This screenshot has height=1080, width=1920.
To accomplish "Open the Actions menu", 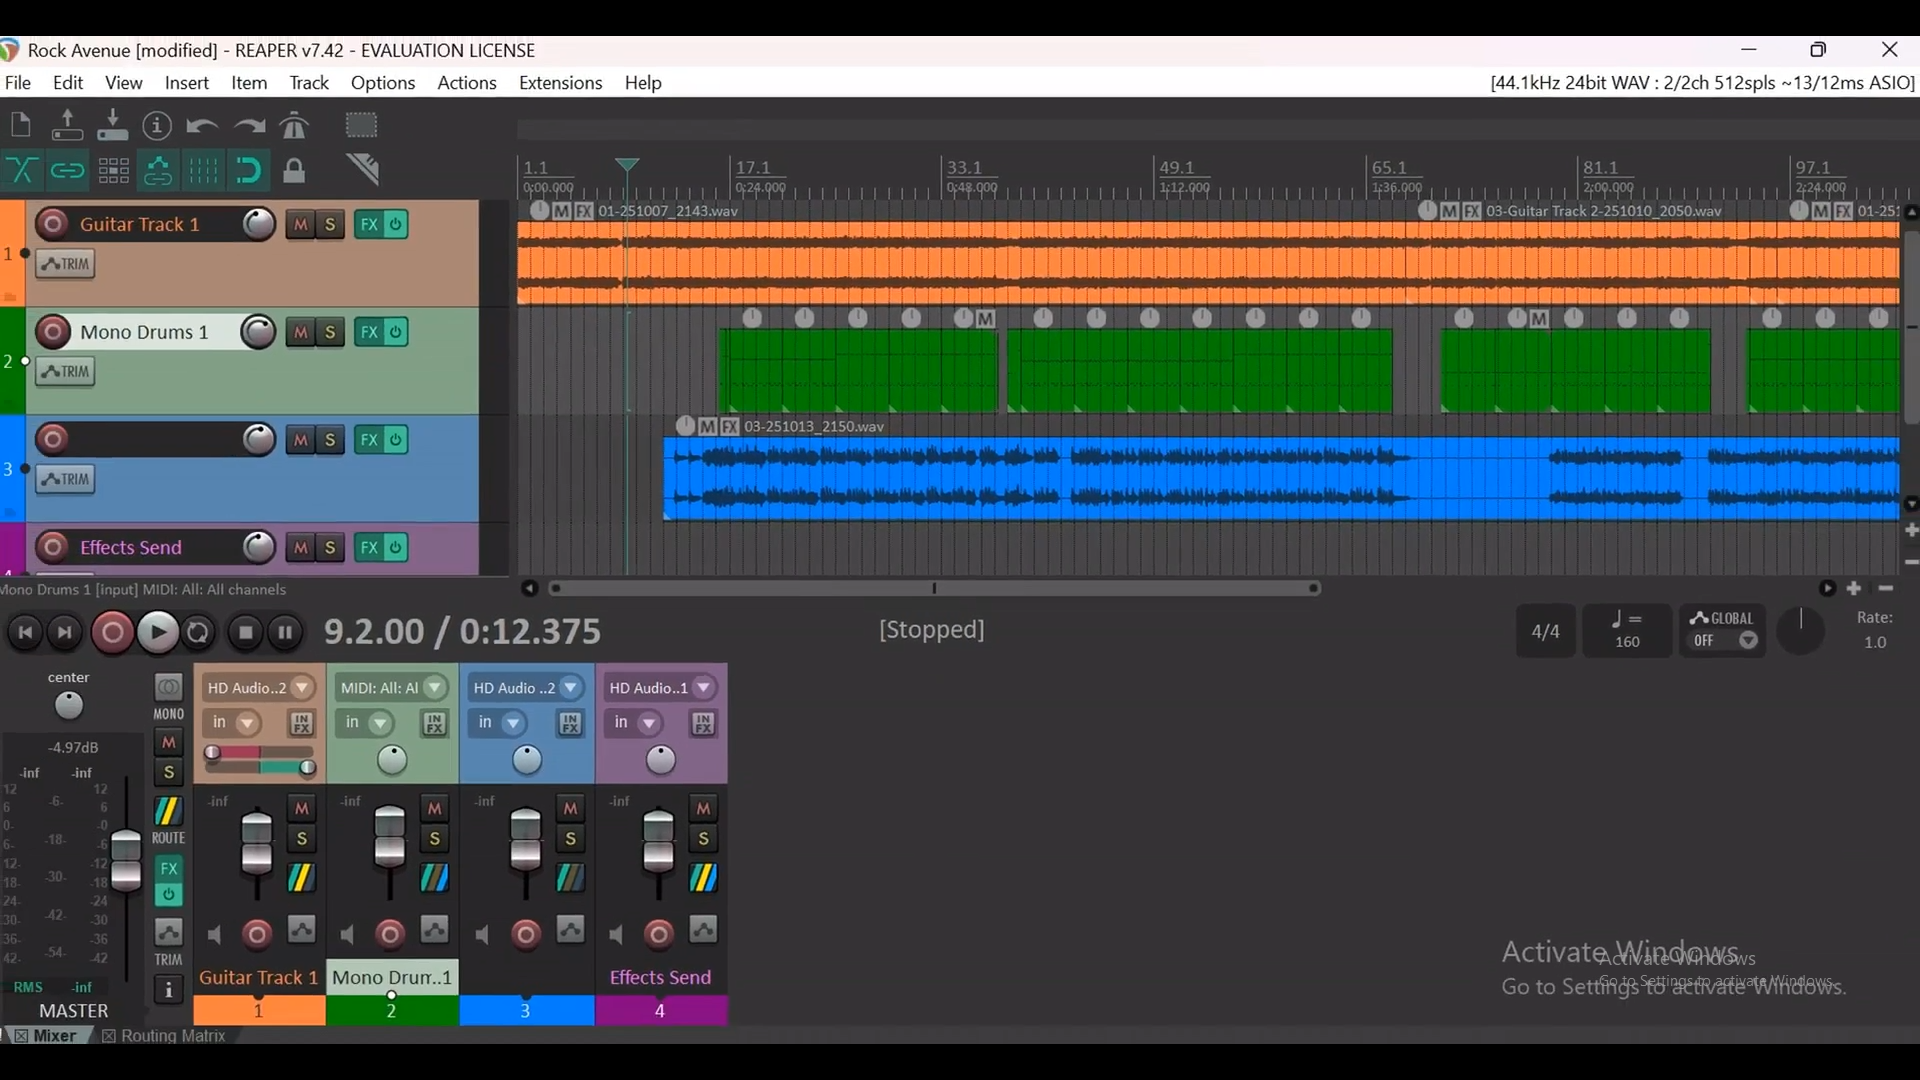I will pos(466,83).
